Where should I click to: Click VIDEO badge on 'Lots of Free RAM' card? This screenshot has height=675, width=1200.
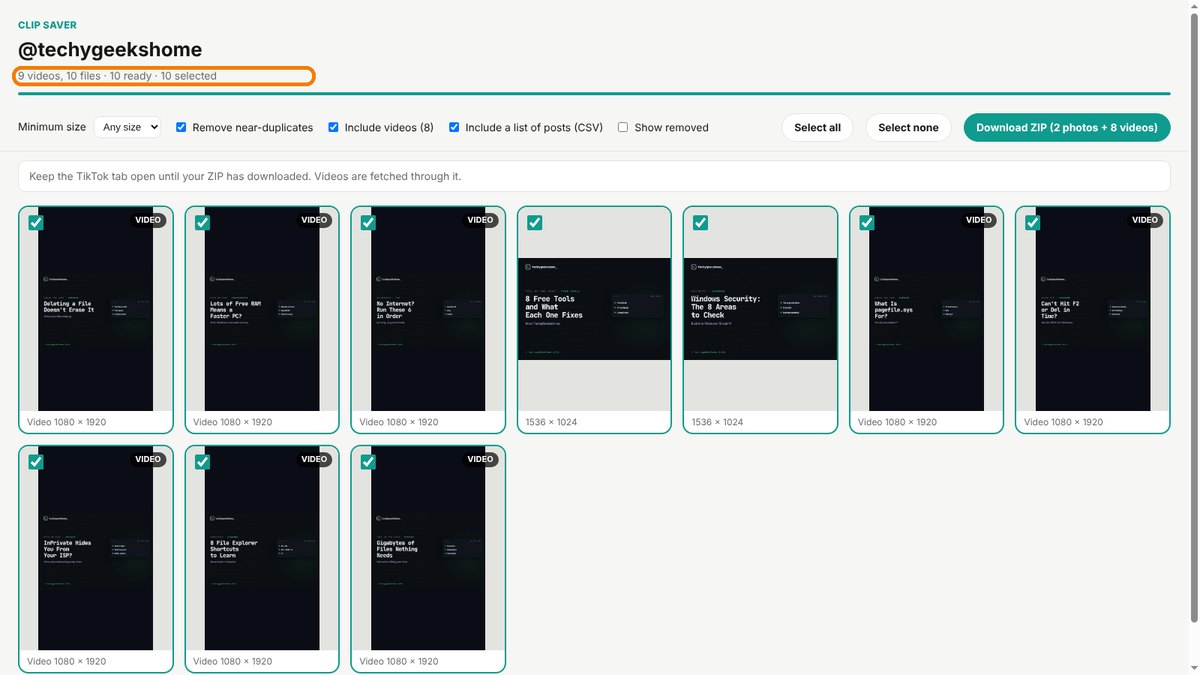(x=314, y=220)
